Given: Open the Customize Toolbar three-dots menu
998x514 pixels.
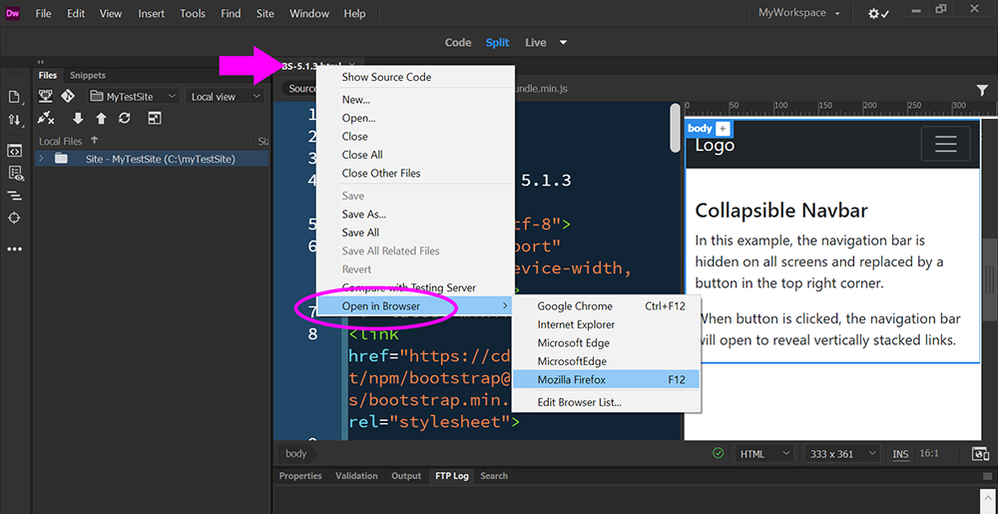Looking at the screenshot, I should point(14,249).
